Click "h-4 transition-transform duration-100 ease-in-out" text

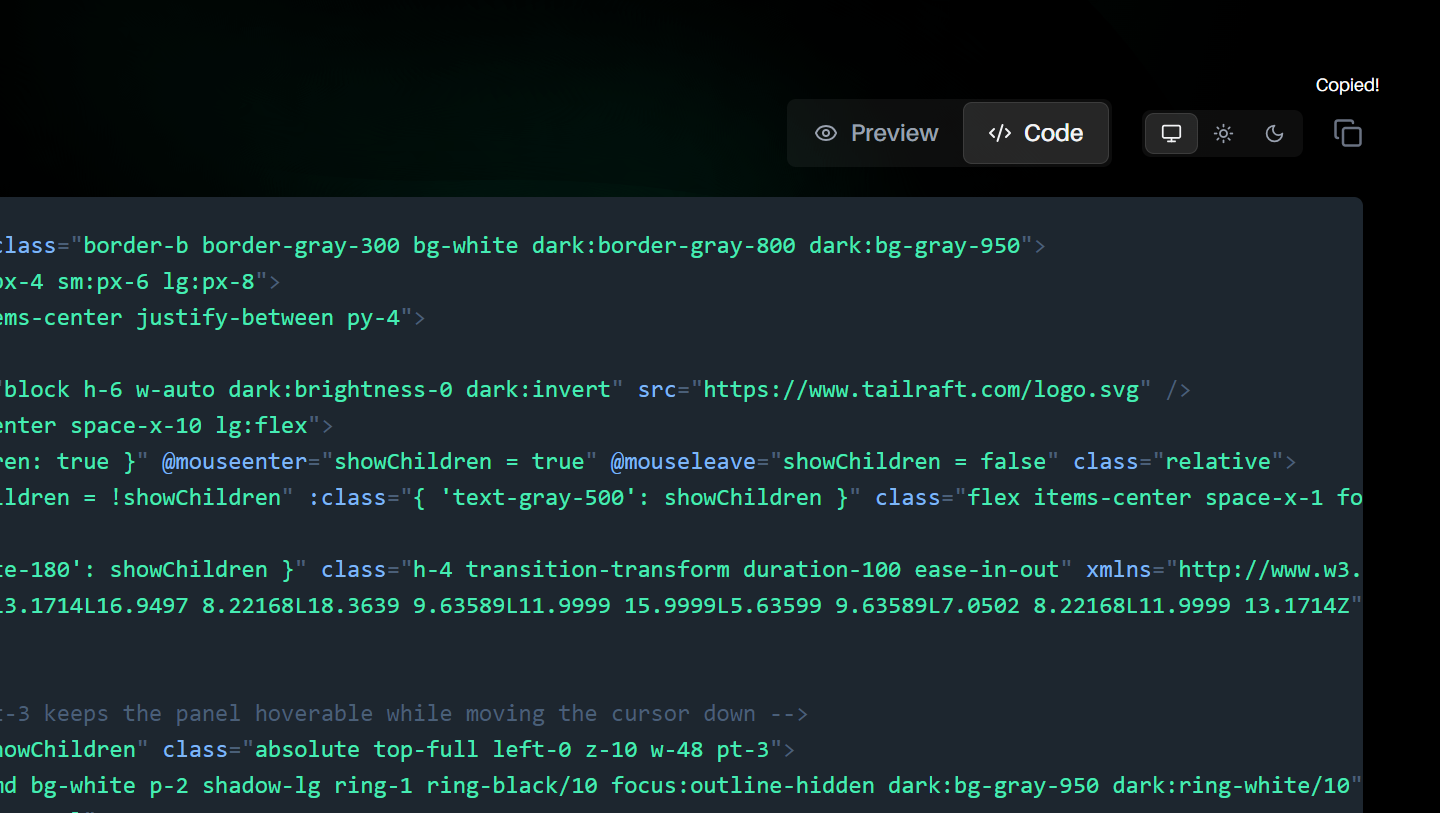coord(736,570)
